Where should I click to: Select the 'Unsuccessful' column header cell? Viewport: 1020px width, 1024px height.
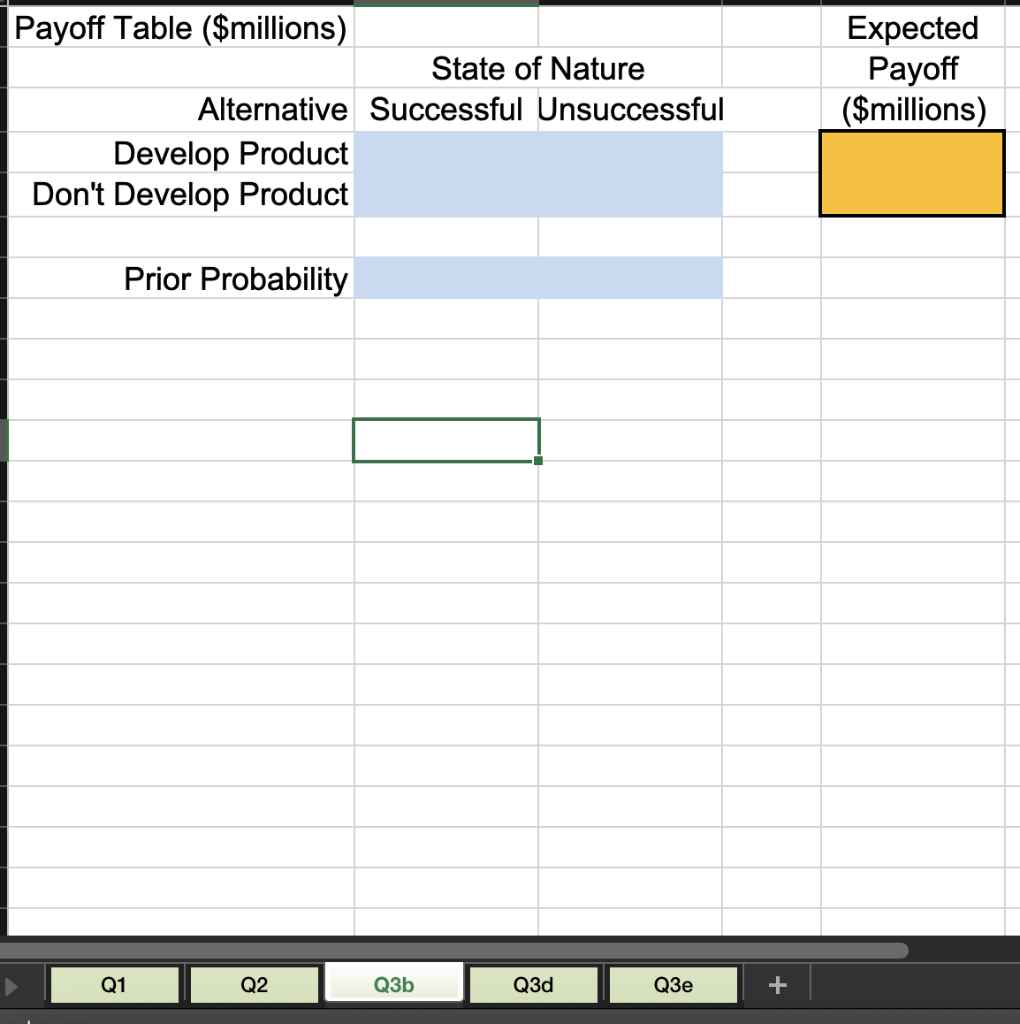click(x=631, y=110)
